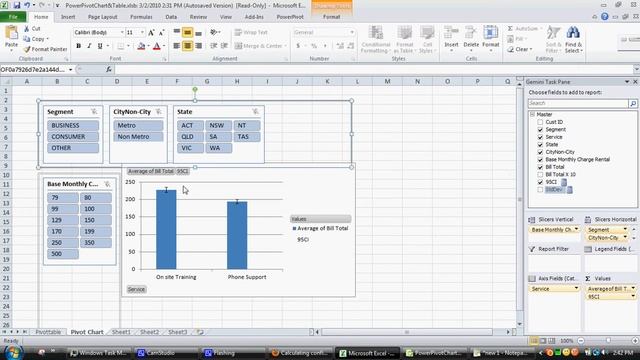Check the StdDev field checkbox

(540, 190)
